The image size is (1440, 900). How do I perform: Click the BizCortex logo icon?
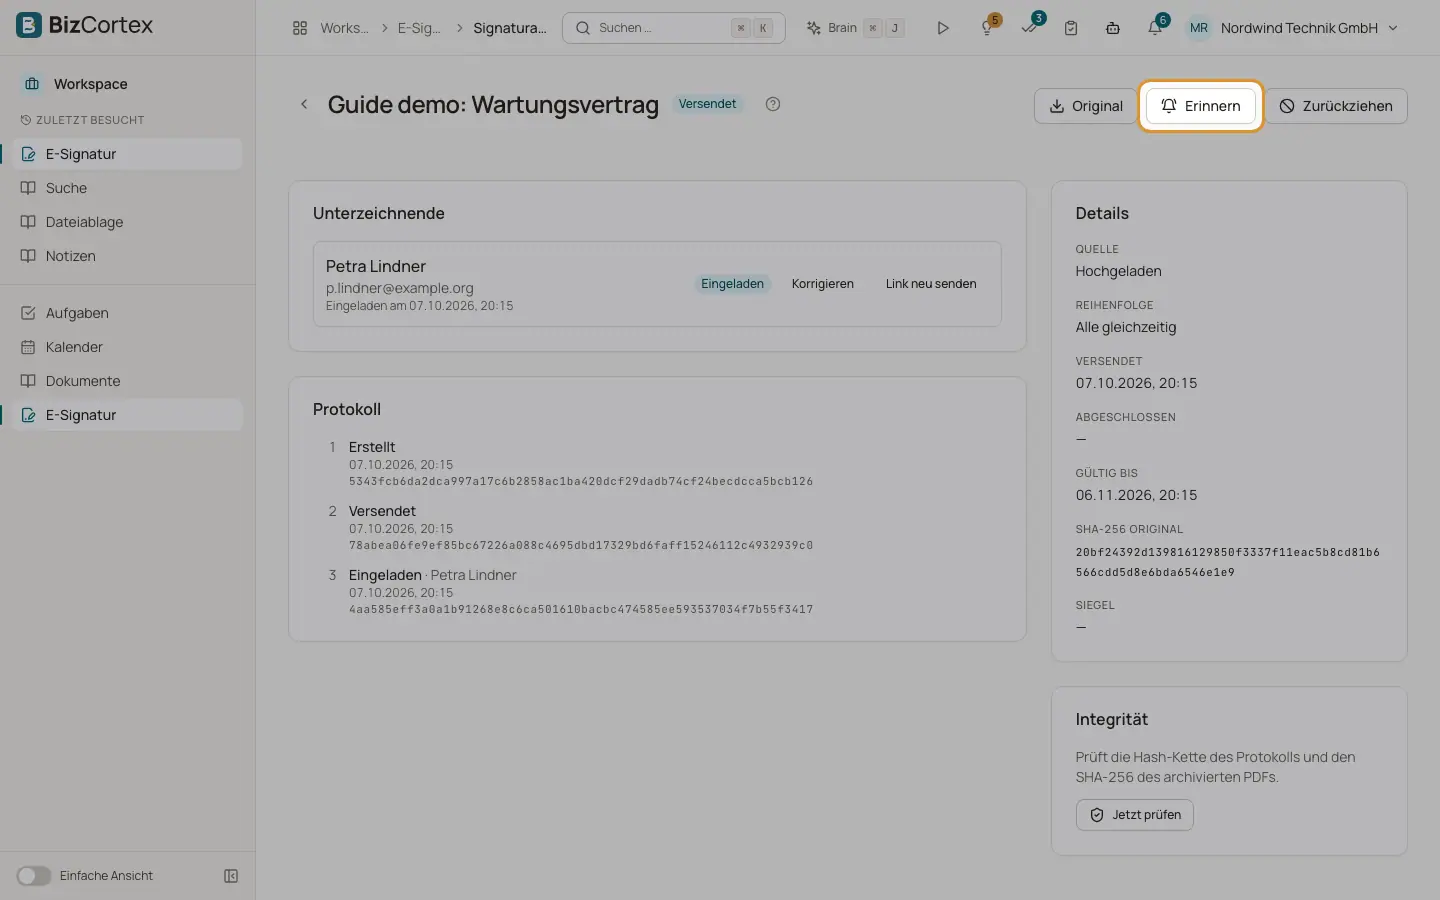29,25
